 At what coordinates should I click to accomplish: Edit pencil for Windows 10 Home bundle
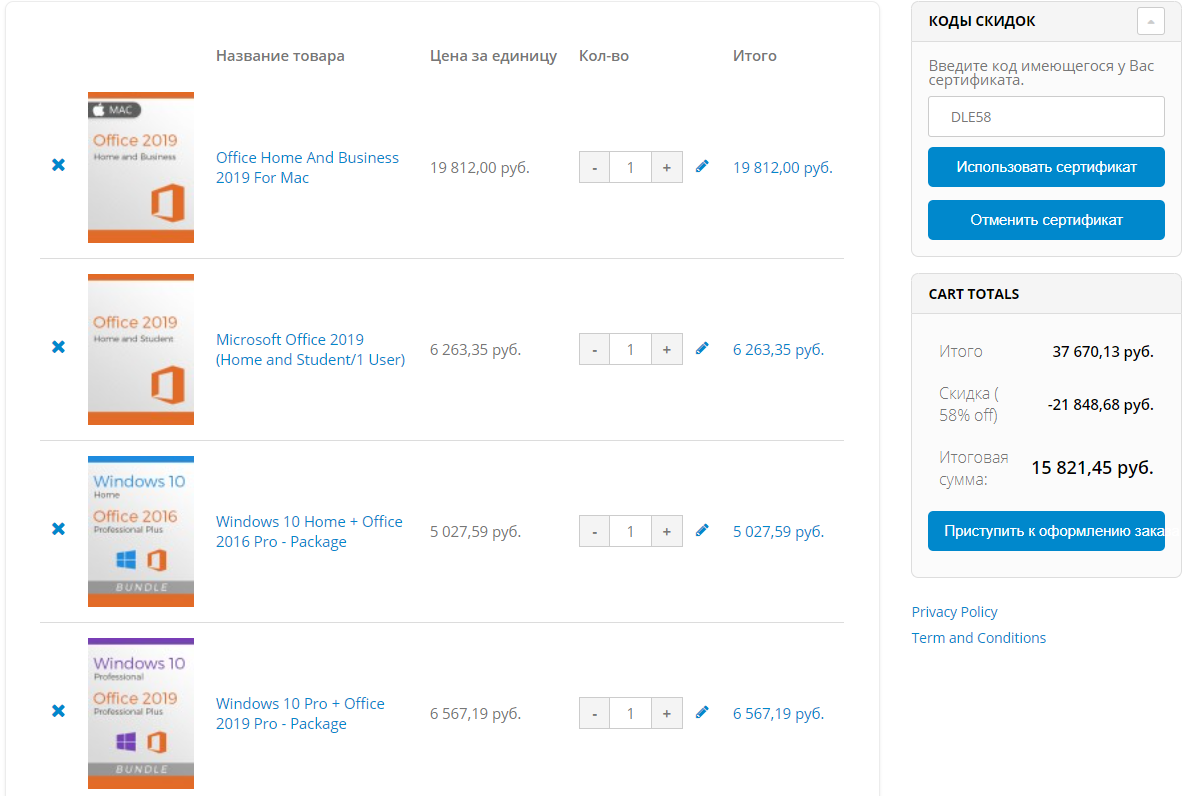(702, 530)
